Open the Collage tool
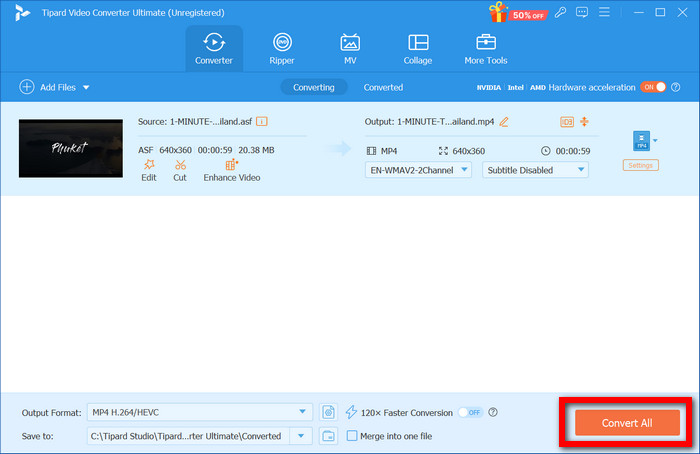 pos(418,48)
